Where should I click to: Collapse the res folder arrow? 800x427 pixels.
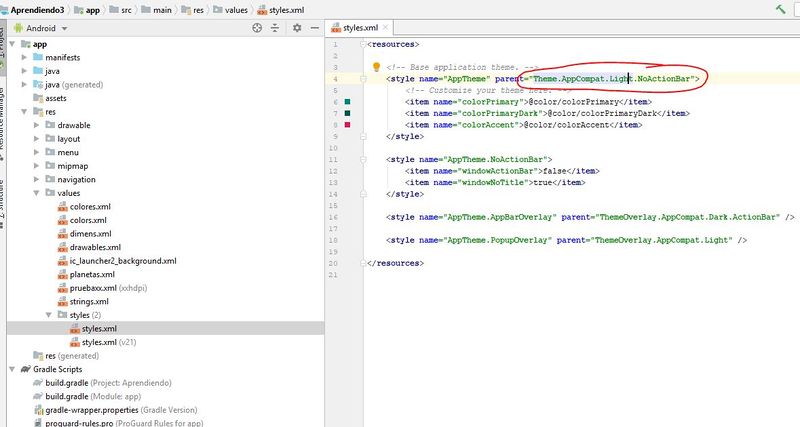point(24,112)
